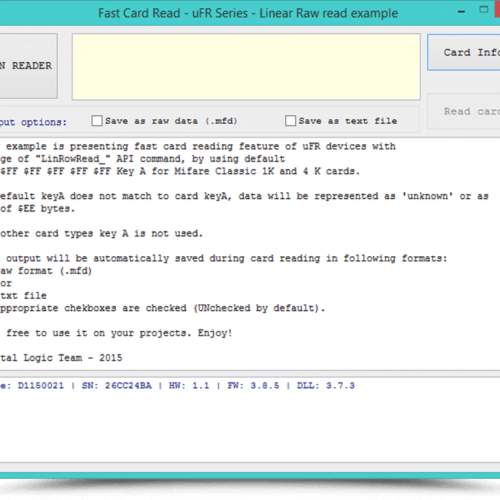Click the OPEN READER button
The image size is (500, 500).
coord(28,66)
